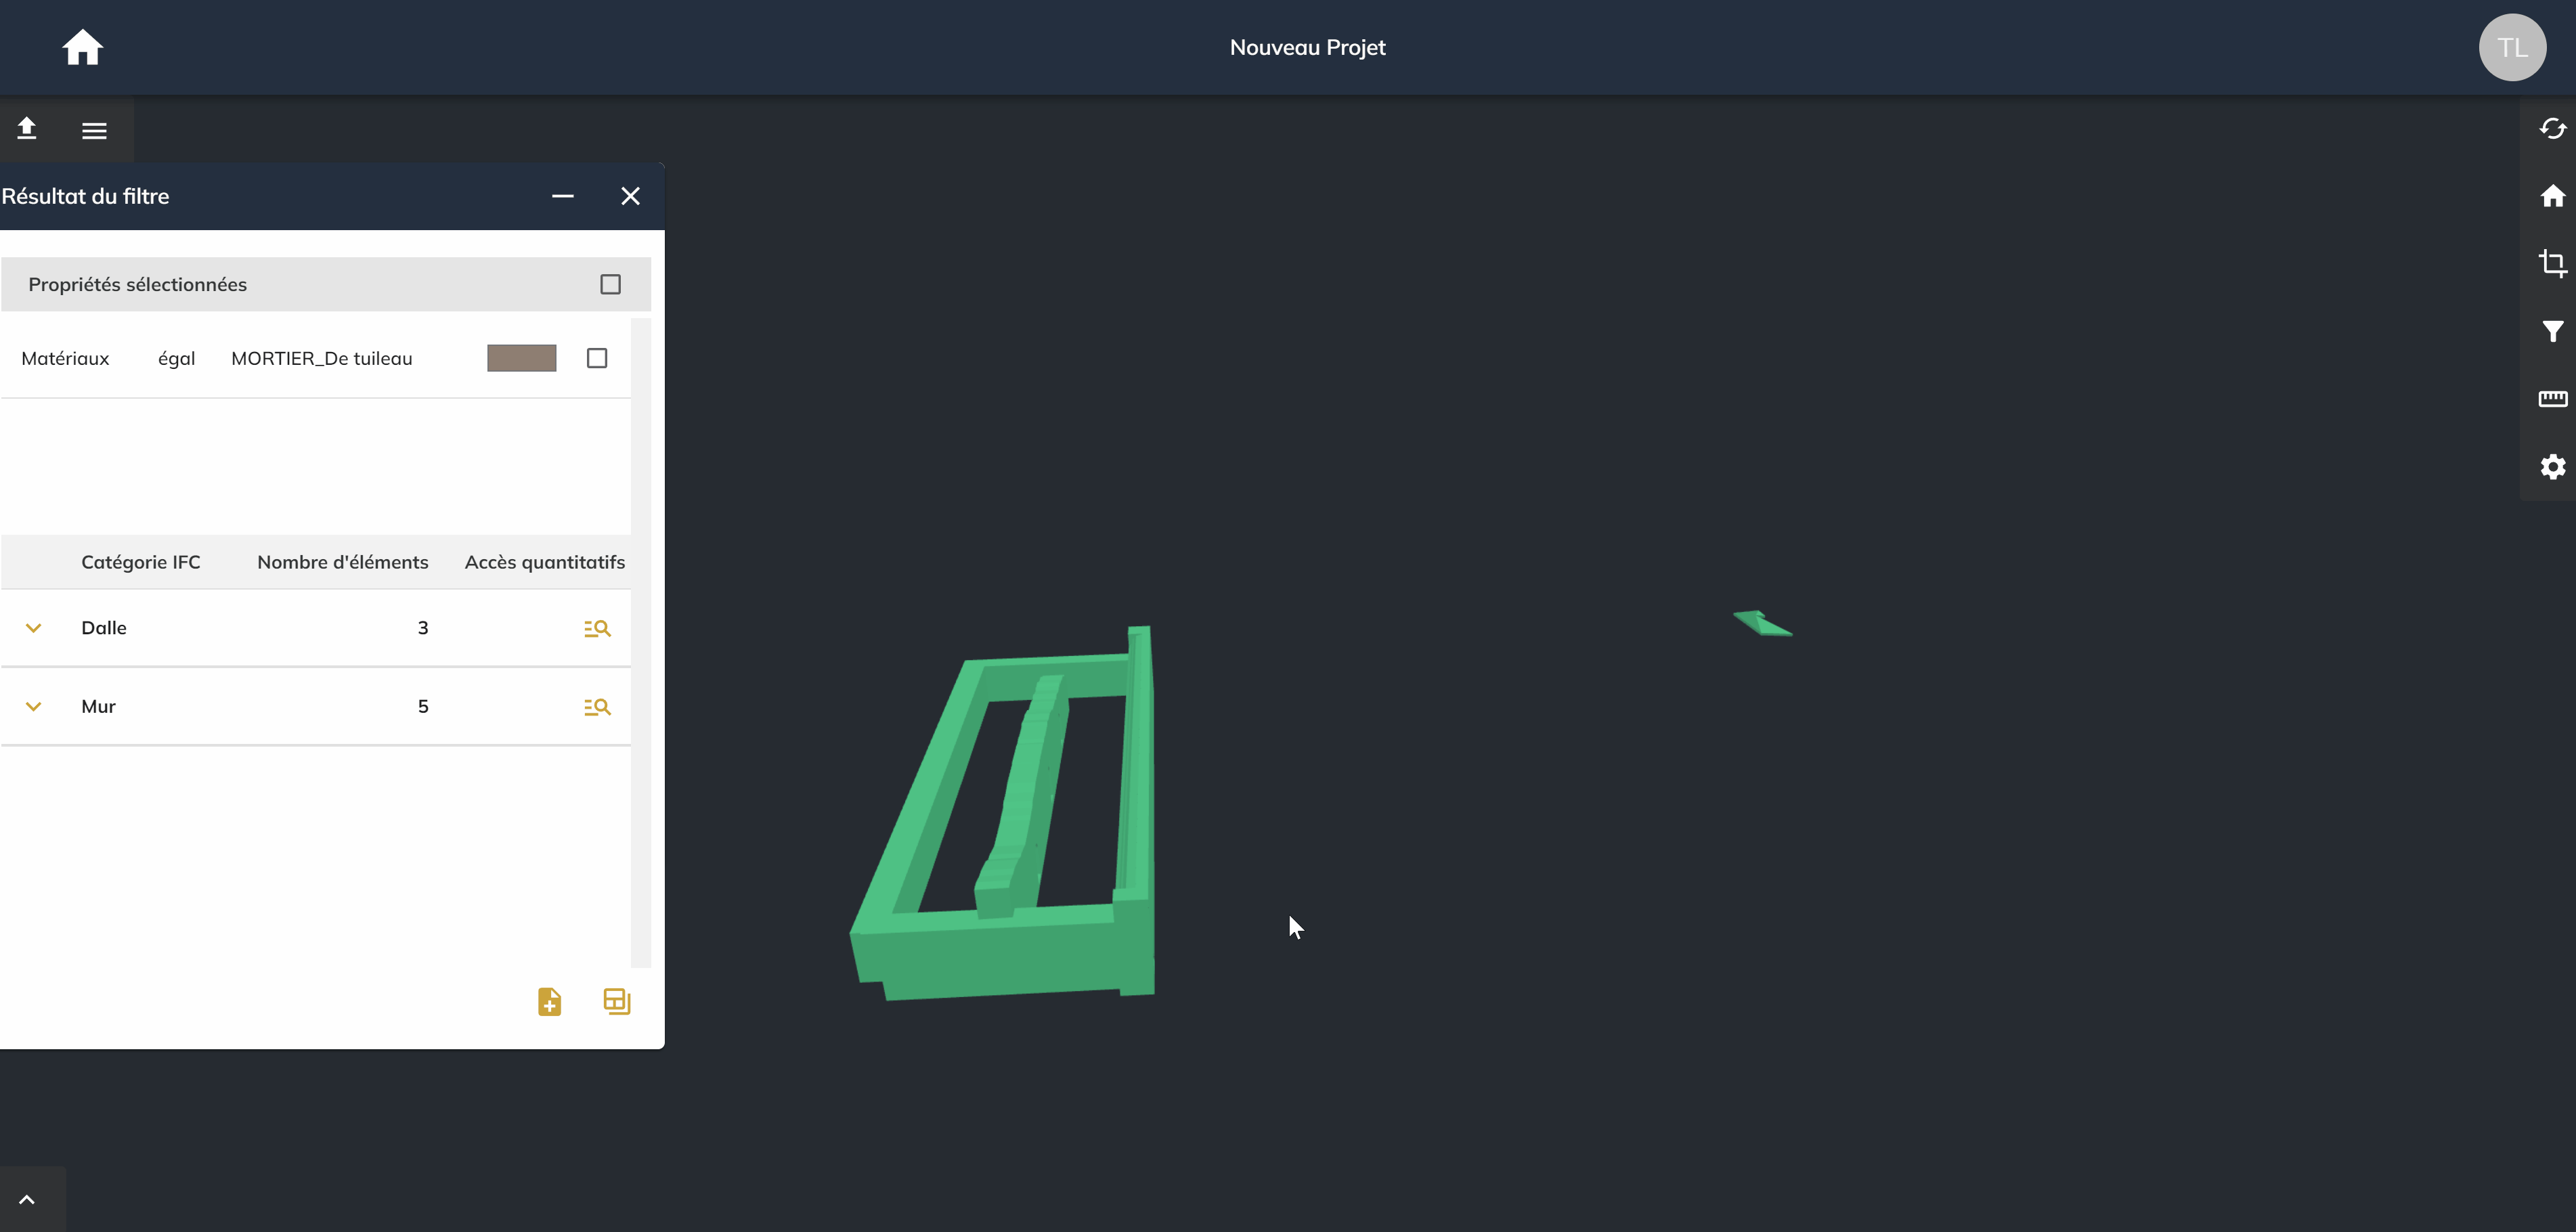Select the ruler measure tool
Image resolution: width=2576 pixels, height=1232 pixels.
tap(2552, 399)
